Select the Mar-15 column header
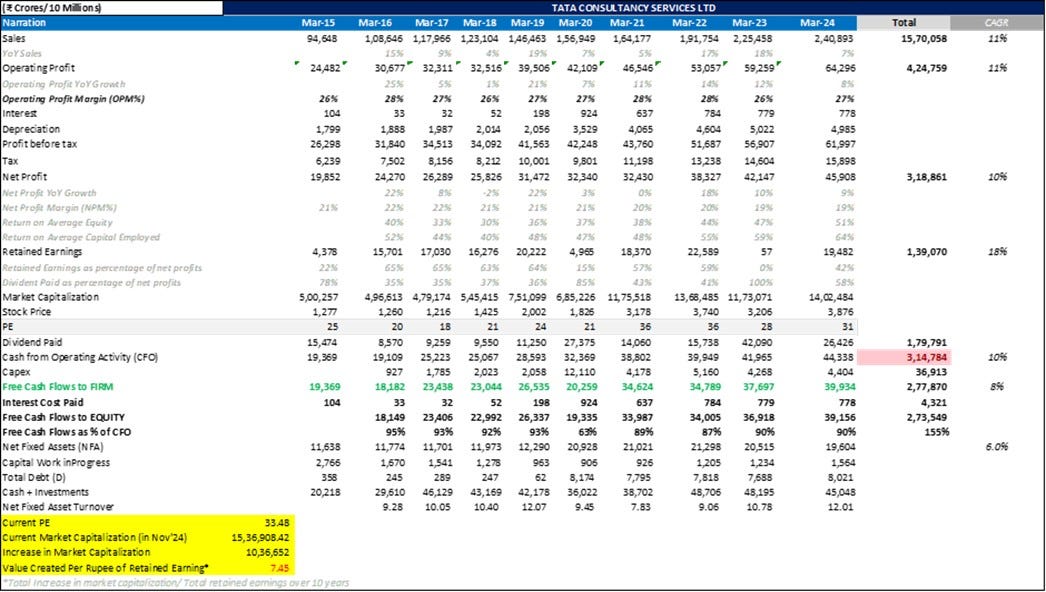Image resolution: width=1046 pixels, height=592 pixels. click(319, 23)
